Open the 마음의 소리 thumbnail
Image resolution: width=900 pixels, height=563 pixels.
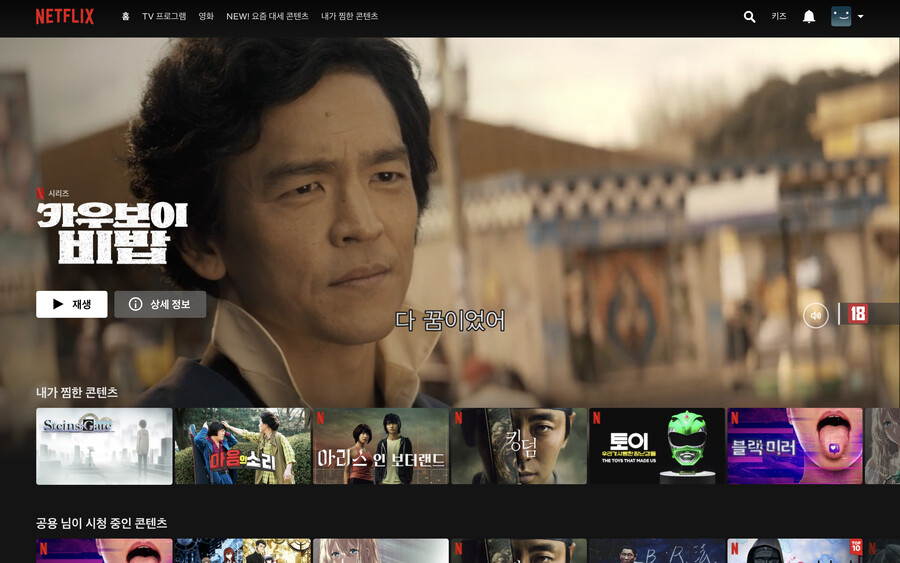[x=242, y=446]
